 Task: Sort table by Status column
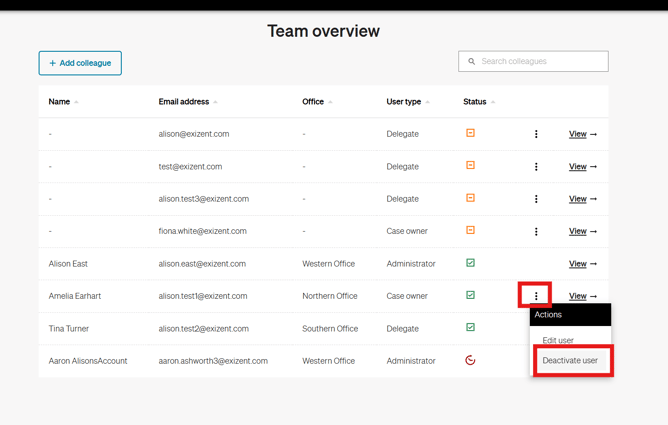coord(479,102)
